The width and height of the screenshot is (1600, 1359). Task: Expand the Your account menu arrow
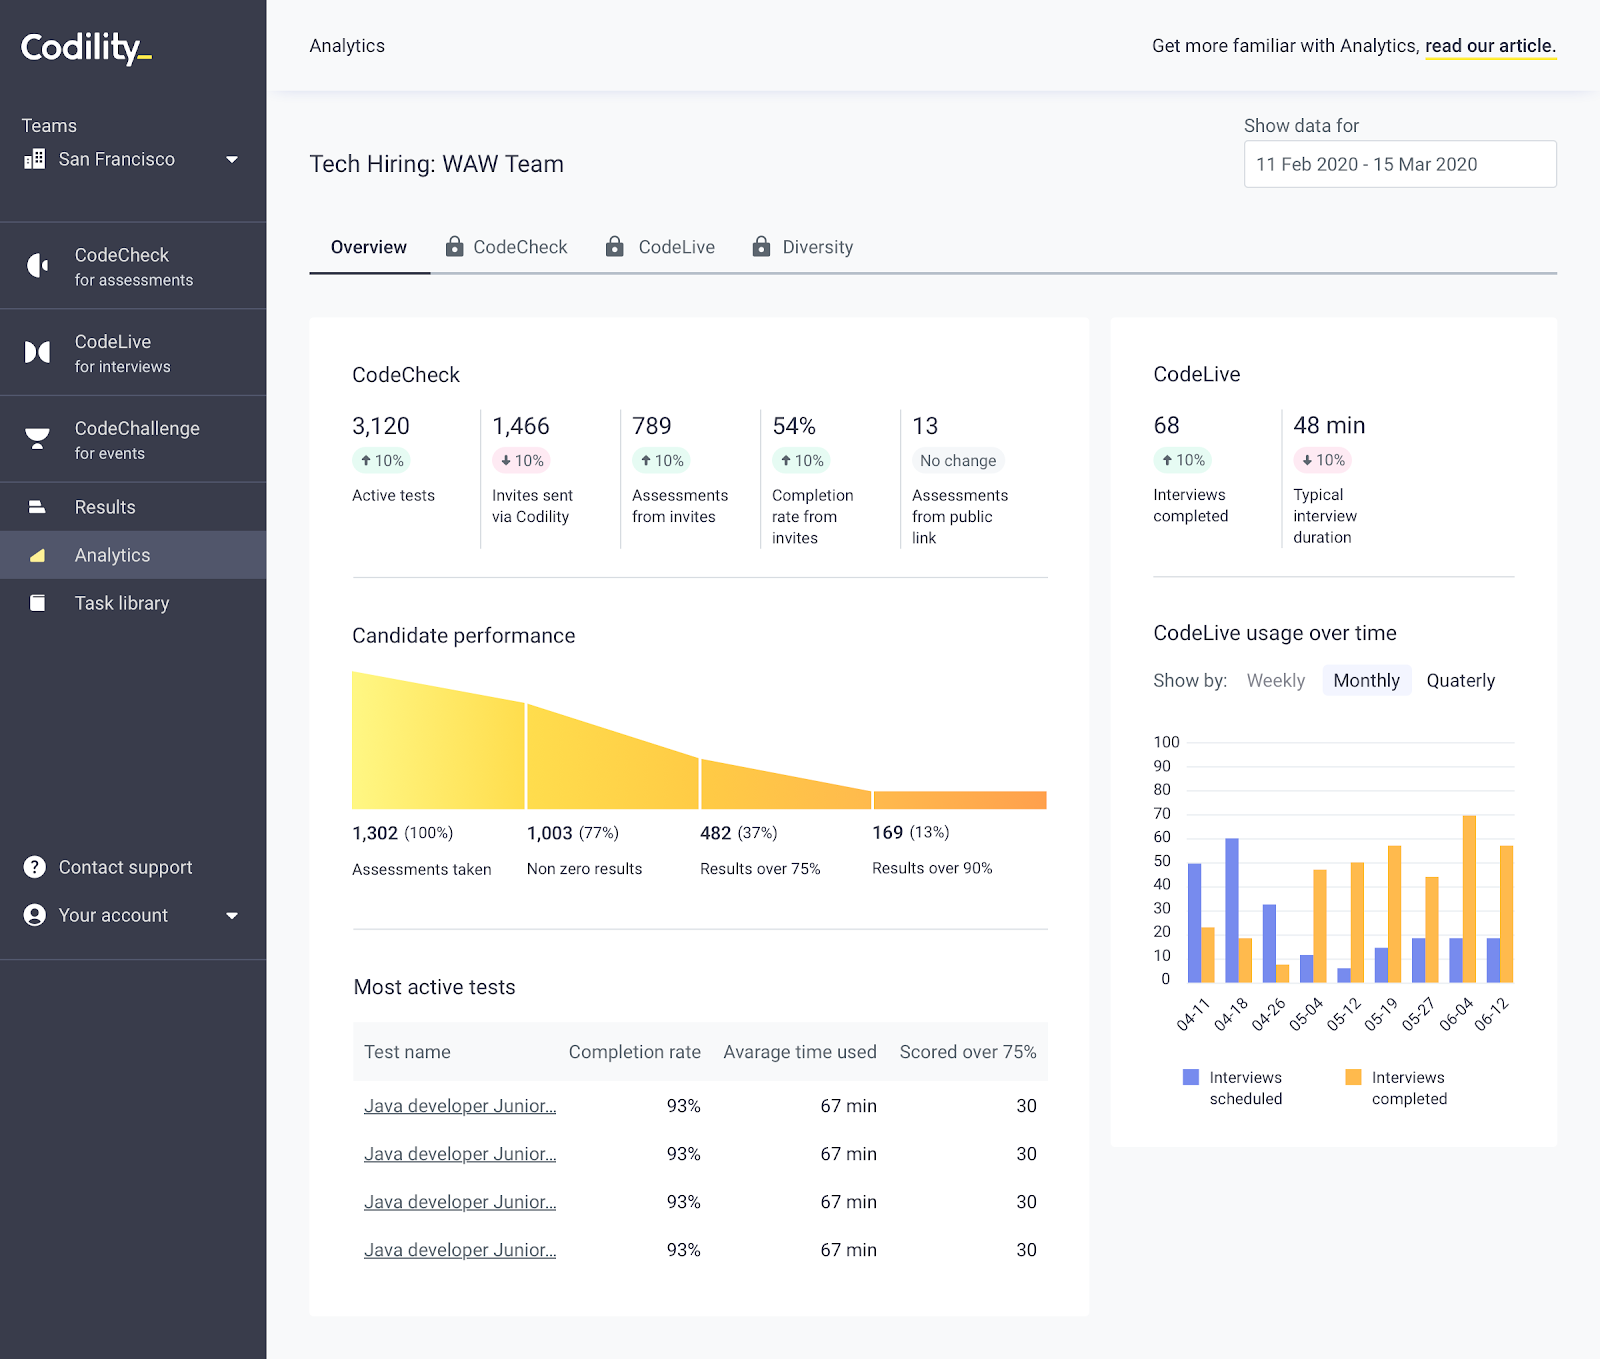coord(232,915)
